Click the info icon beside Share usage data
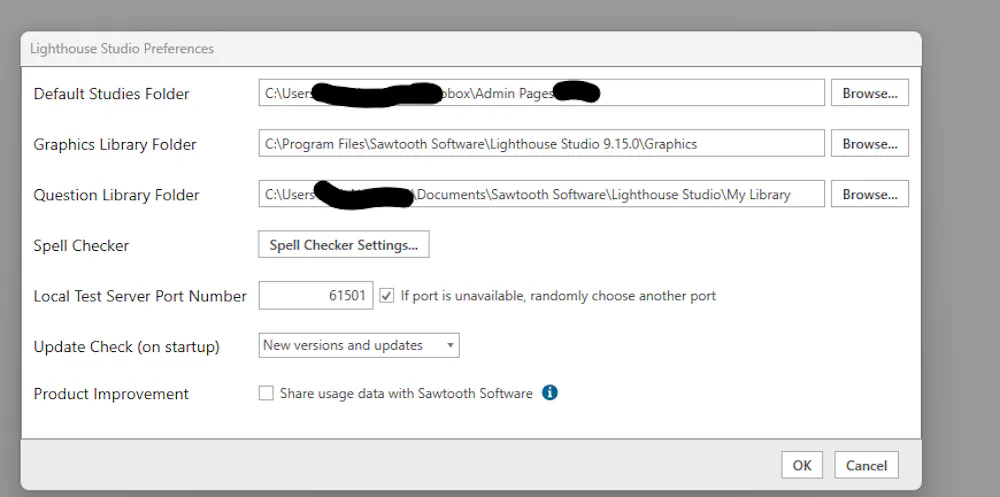Screen dimensions: 1000x497 point(550,392)
